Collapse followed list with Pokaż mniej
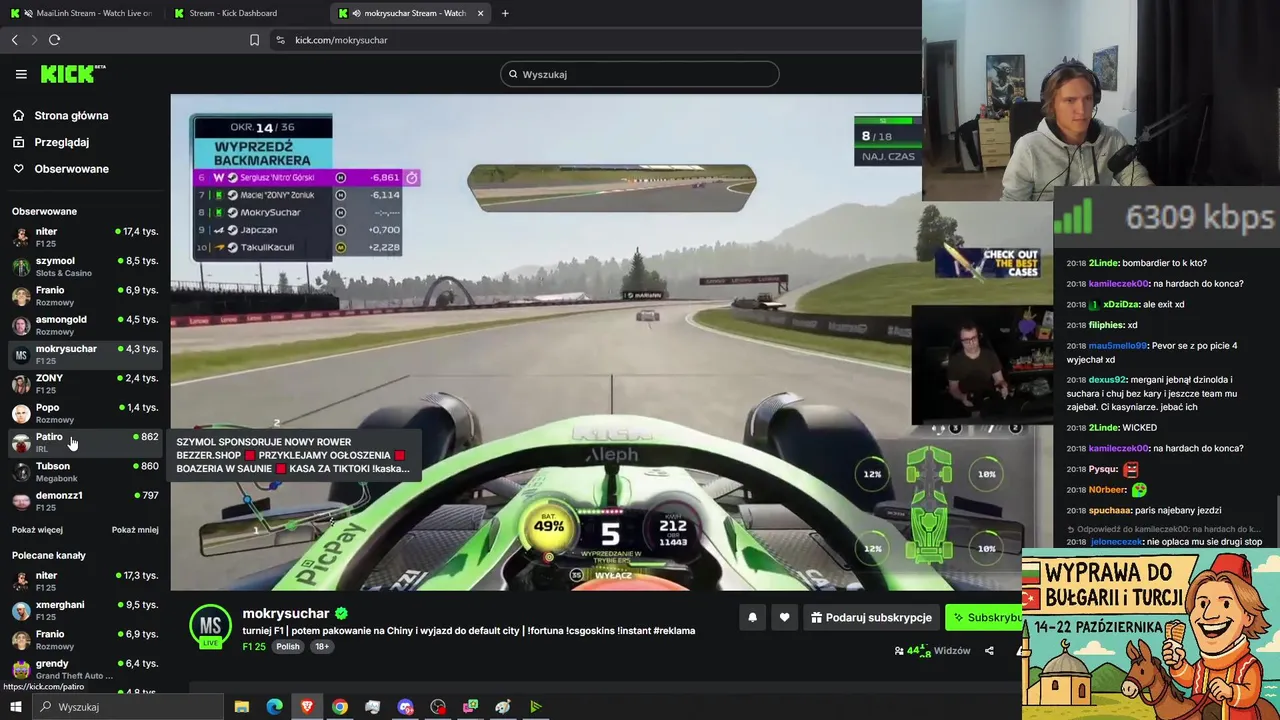 click(x=135, y=530)
